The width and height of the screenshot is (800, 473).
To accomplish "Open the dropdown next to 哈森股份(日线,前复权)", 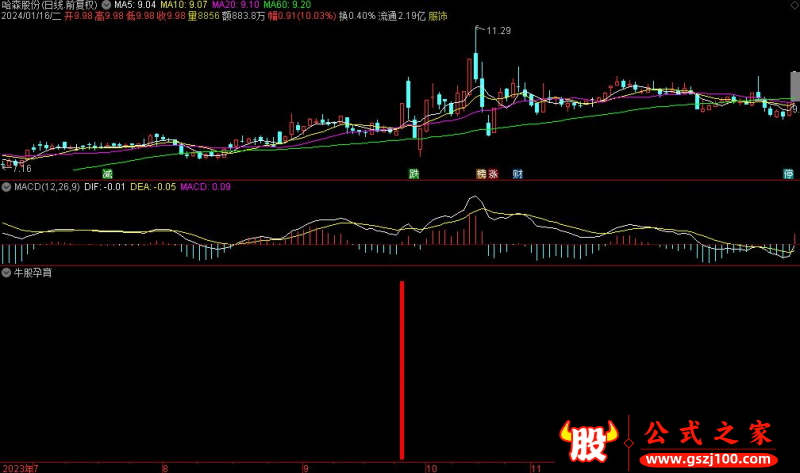I will click(106, 5).
